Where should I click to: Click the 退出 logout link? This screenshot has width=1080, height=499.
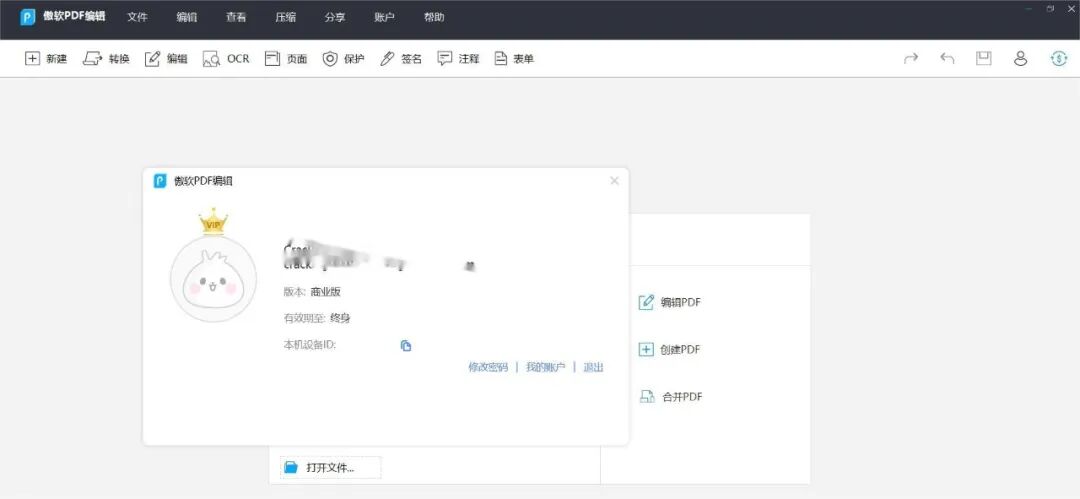[593, 367]
